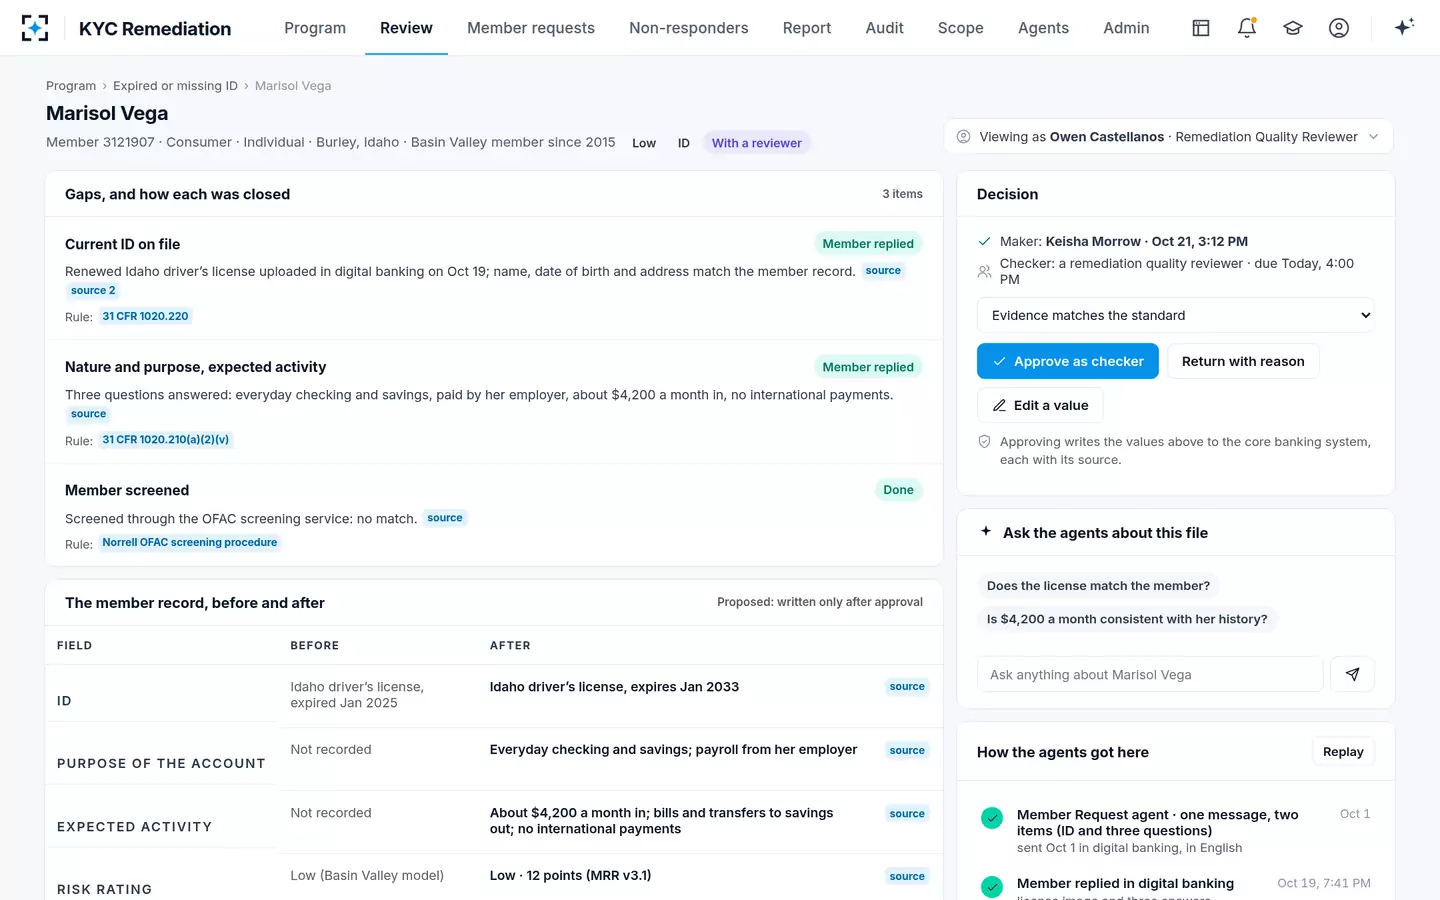Open the table layout icon in header
Image resolution: width=1440 pixels, height=900 pixels.
[1201, 28]
